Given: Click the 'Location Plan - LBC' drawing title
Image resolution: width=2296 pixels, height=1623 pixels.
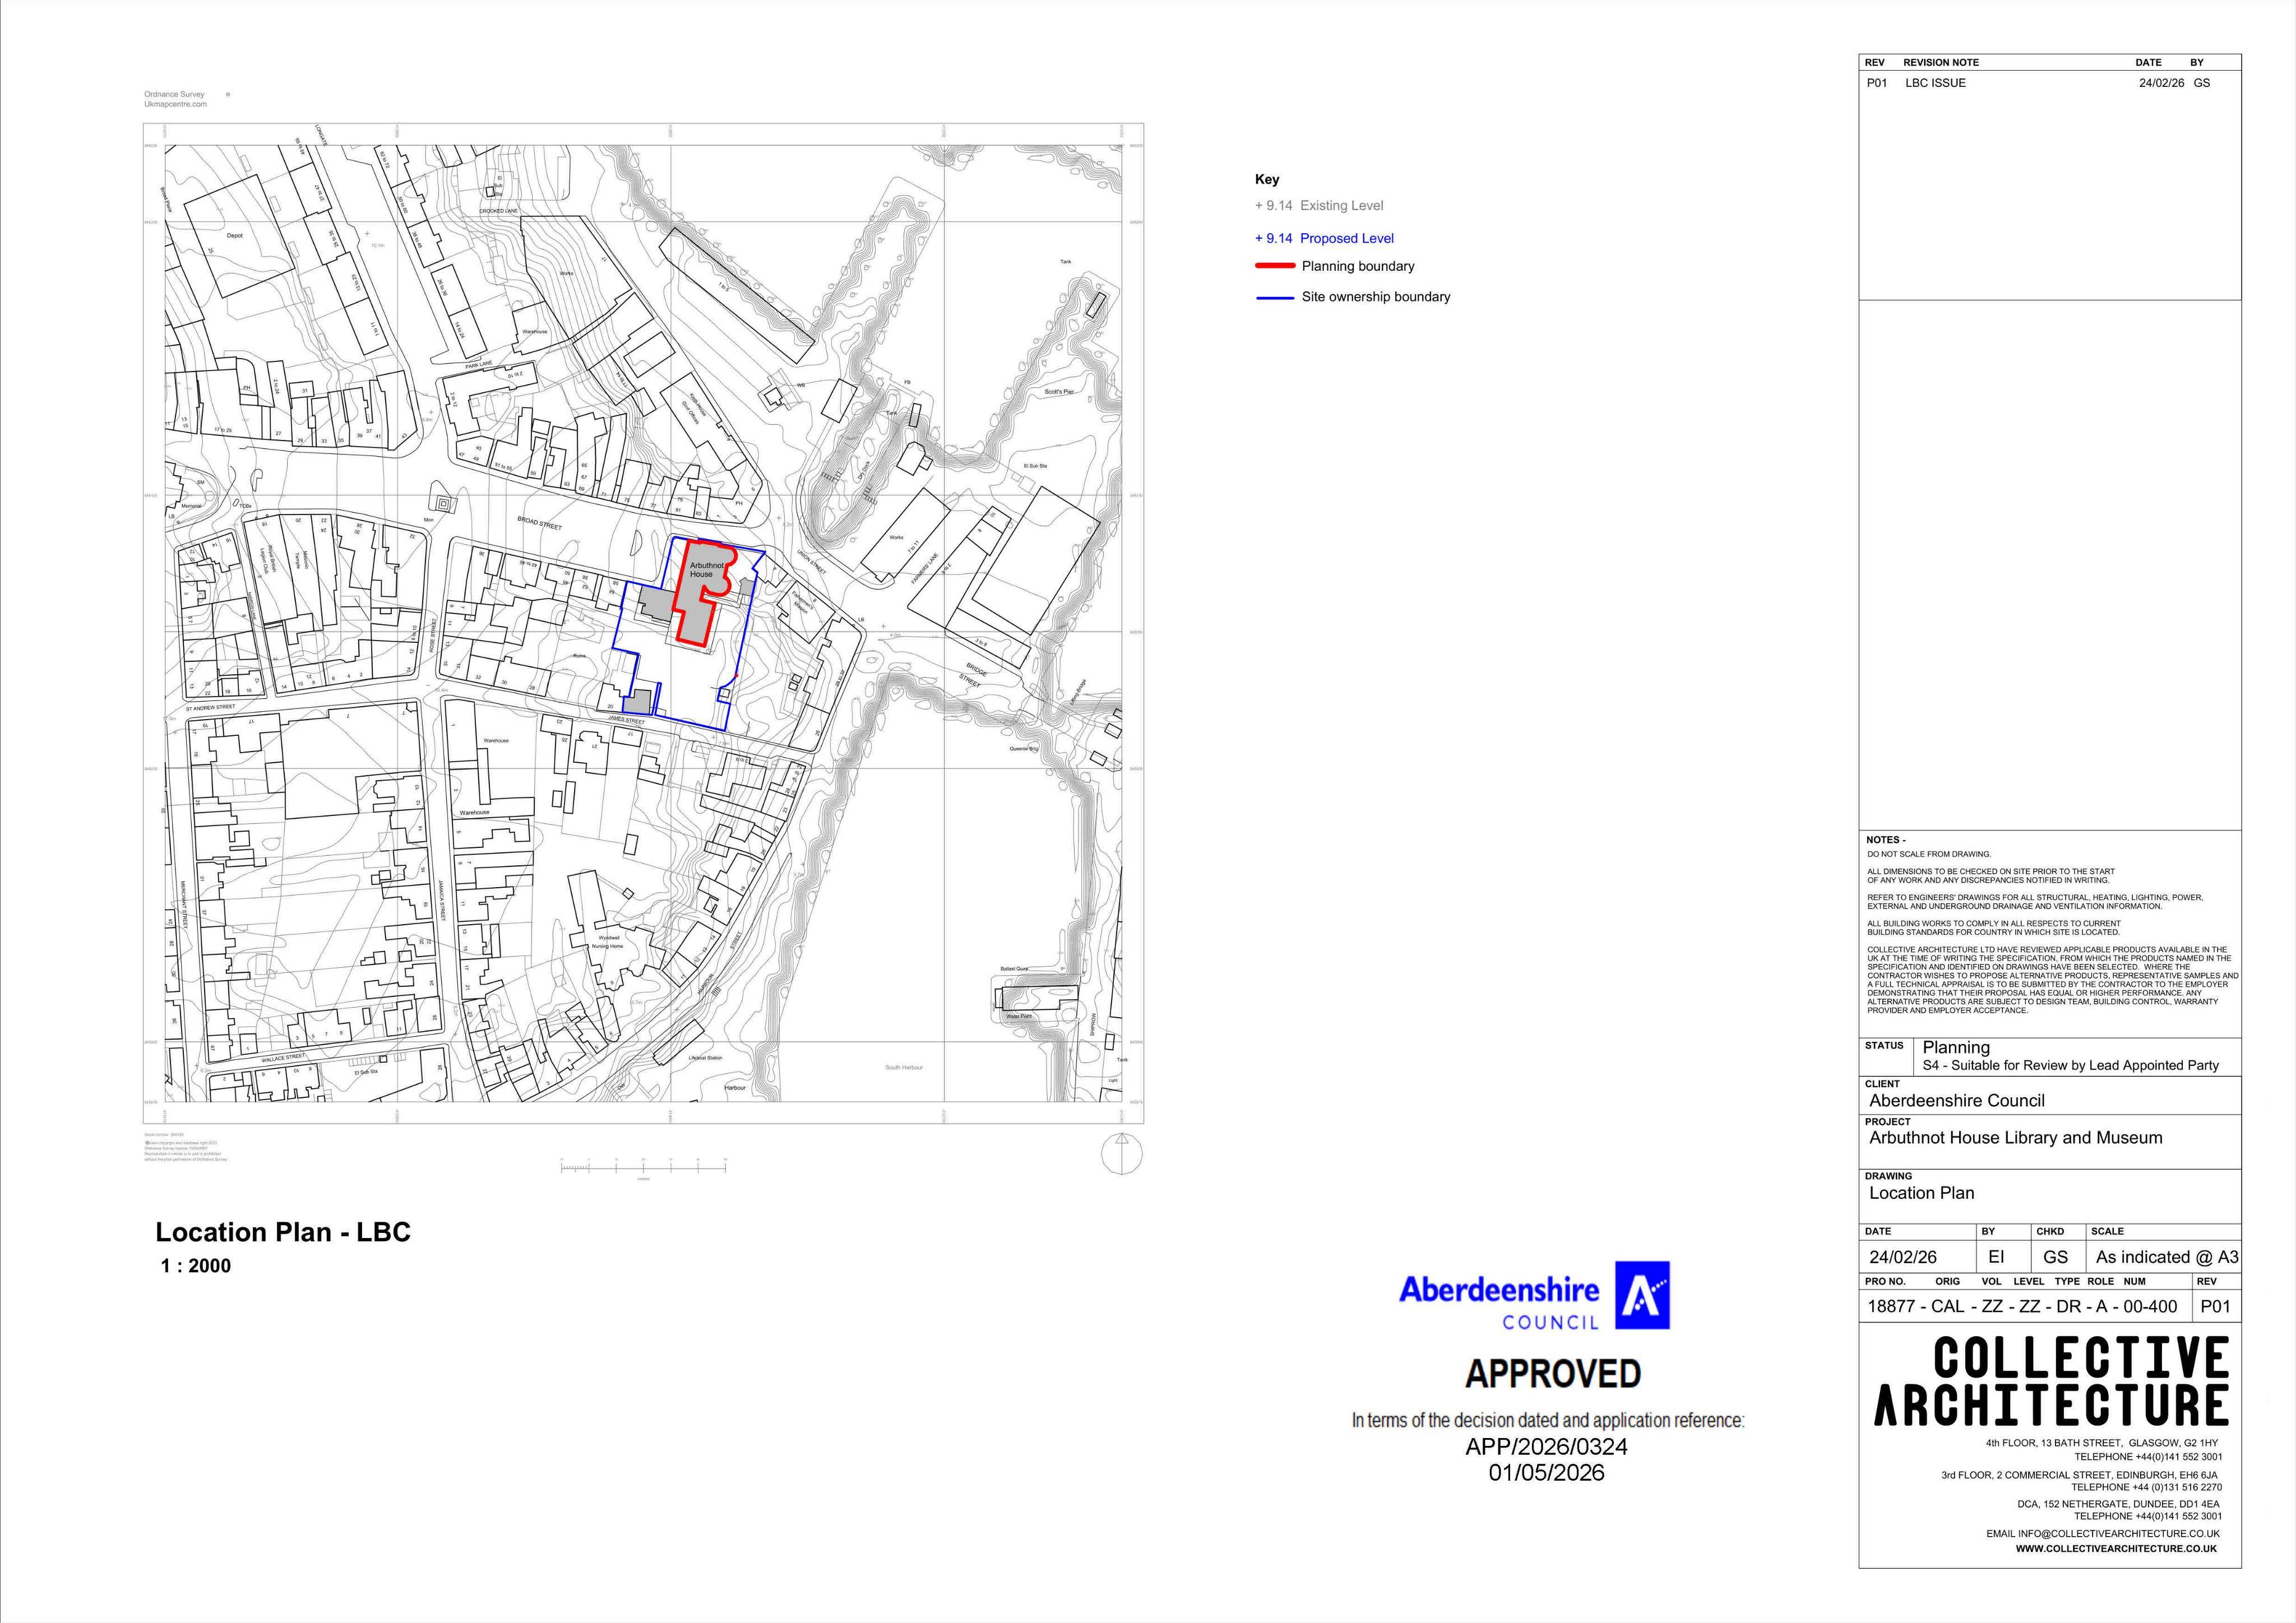Looking at the screenshot, I should [283, 1232].
